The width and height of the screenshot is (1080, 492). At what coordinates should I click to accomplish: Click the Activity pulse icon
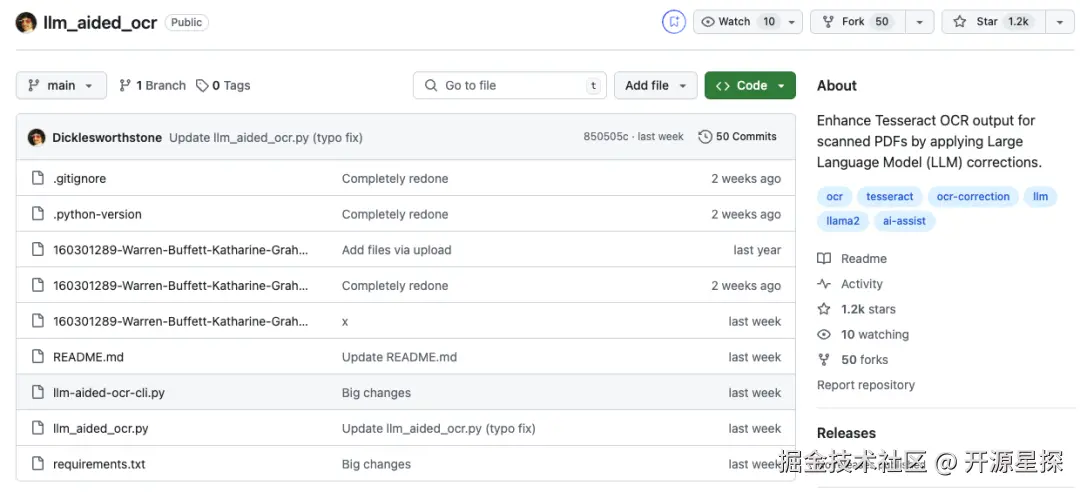point(824,284)
